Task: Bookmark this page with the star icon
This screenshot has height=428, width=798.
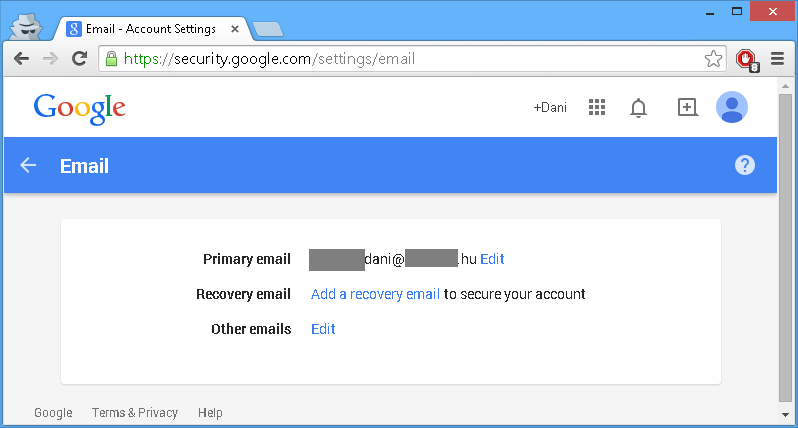Action: [x=713, y=59]
